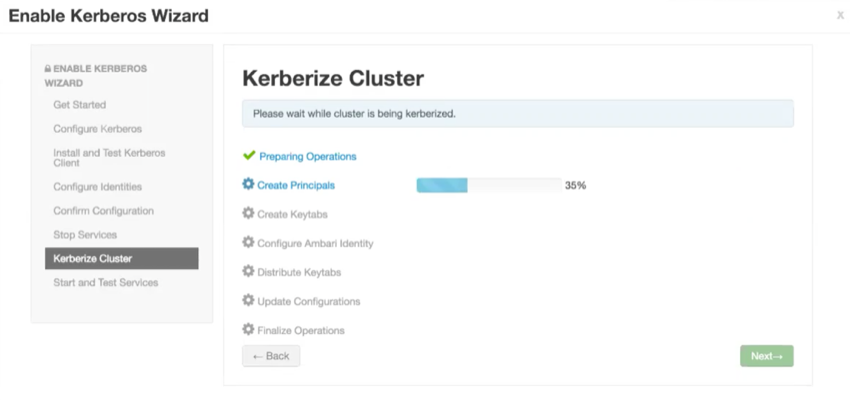Select the Configure Ambari Identity gear icon
Screen dimensions: 850x408
coord(248,242)
